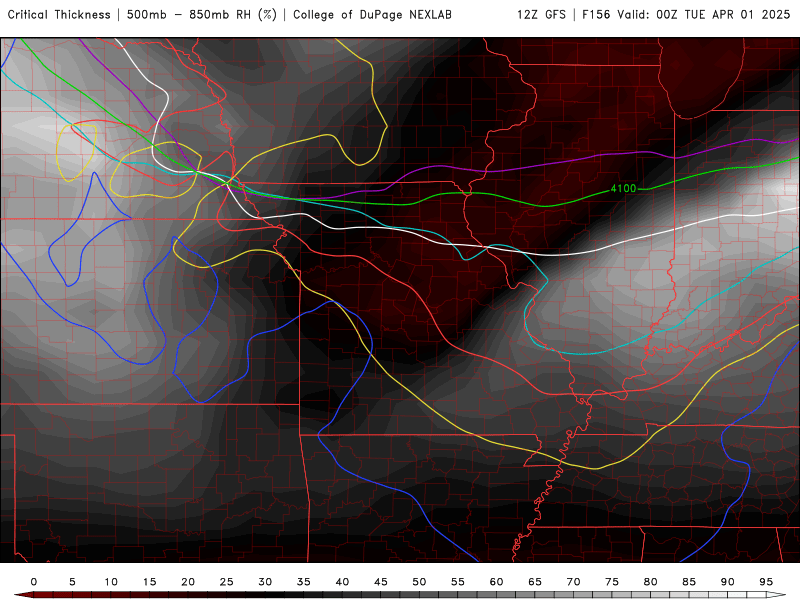Screen dimensions: 800x600
Task: Click the white right arrow of the colorbar
Action: click(x=776, y=595)
